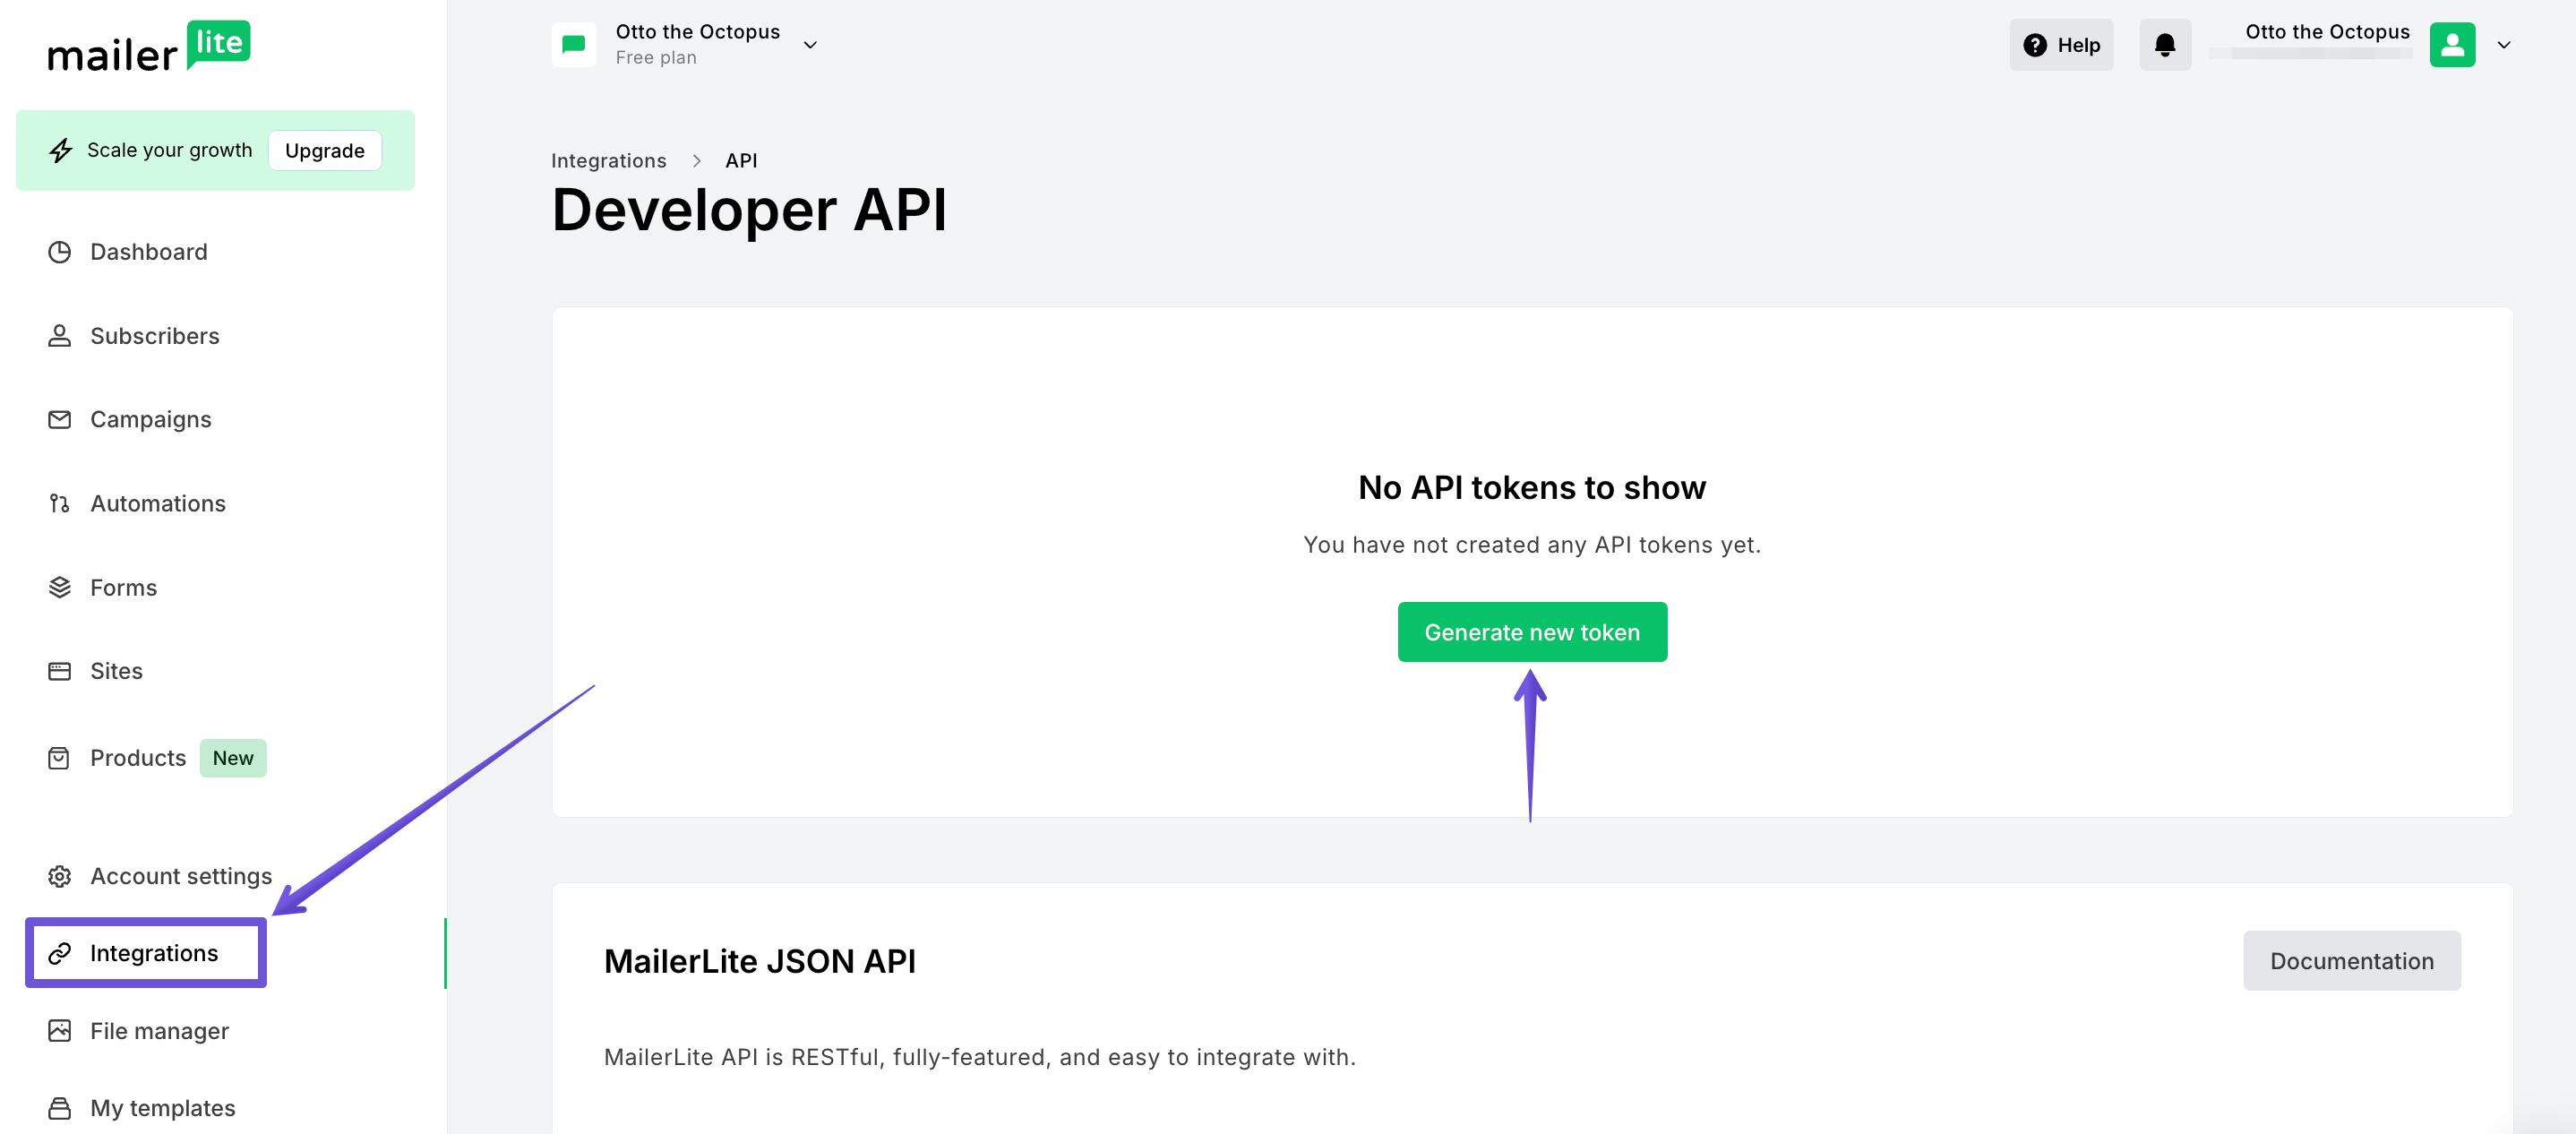This screenshot has height=1134, width=2576.
Task: Click the 'Scale your growth' text
Action: (170, 150)
